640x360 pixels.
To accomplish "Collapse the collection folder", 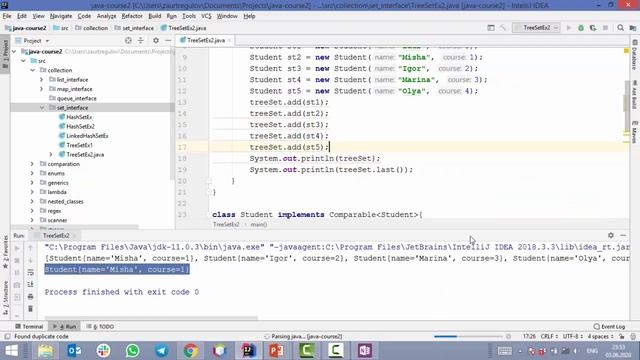I will [x=33, y=70].
